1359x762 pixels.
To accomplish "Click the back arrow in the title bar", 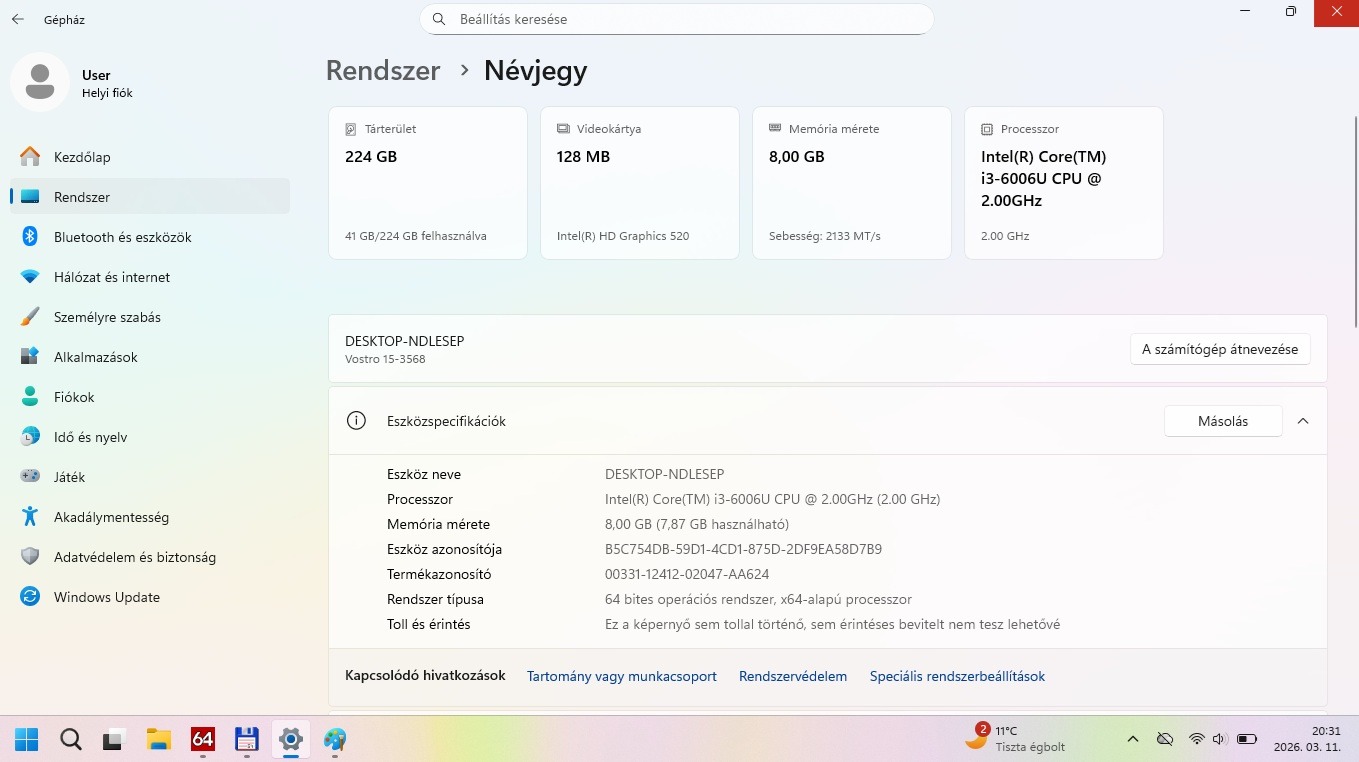I will pyautogui.click(x=18, y=19).
